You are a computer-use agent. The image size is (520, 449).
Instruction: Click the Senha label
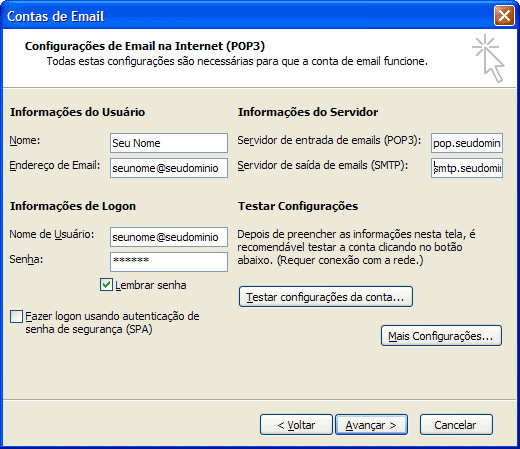(x=26, y=259)
